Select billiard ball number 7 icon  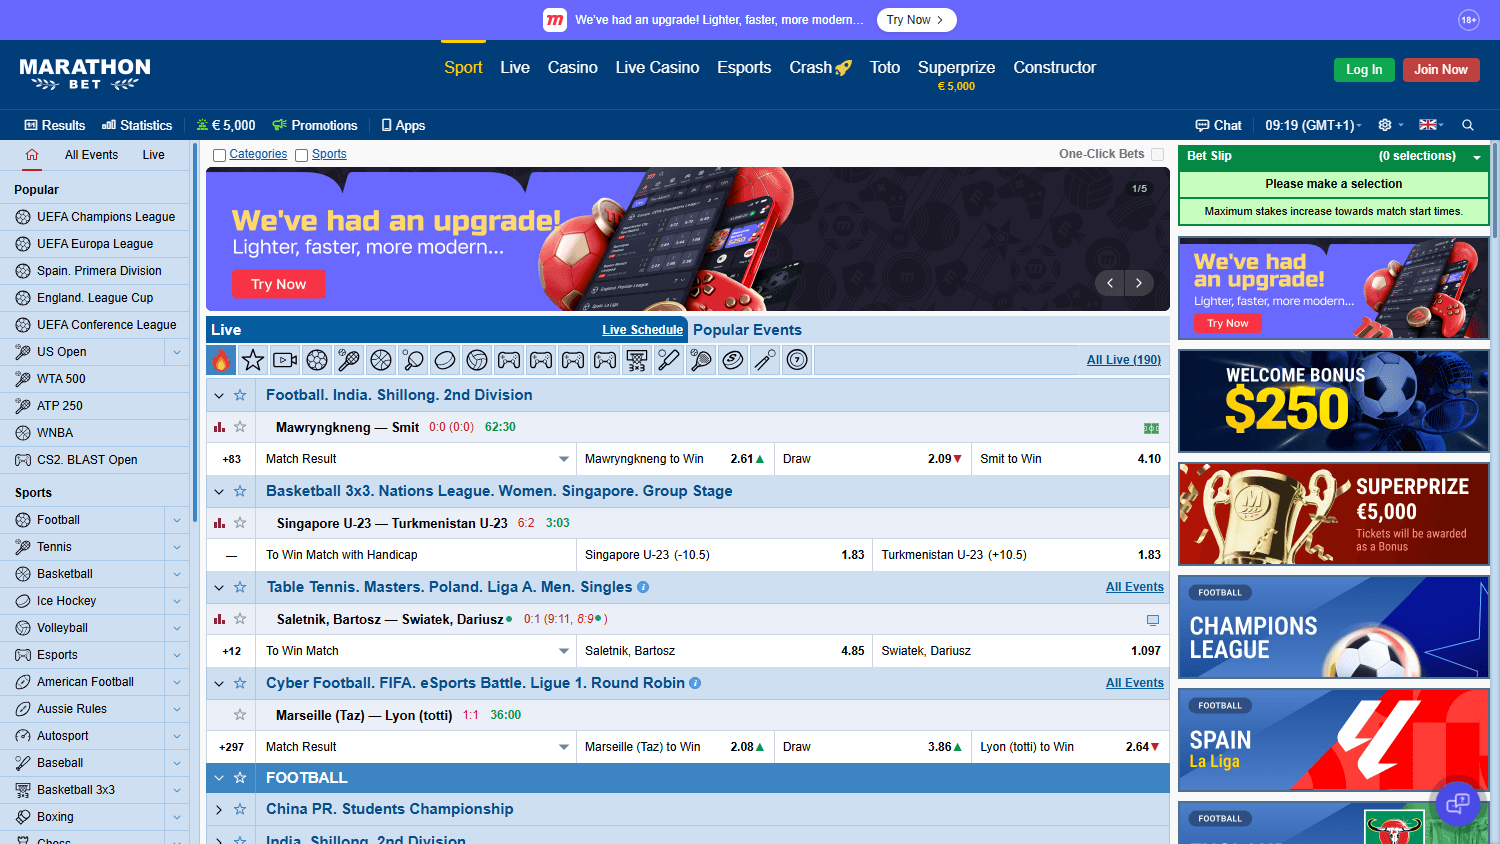coord(797,360)
